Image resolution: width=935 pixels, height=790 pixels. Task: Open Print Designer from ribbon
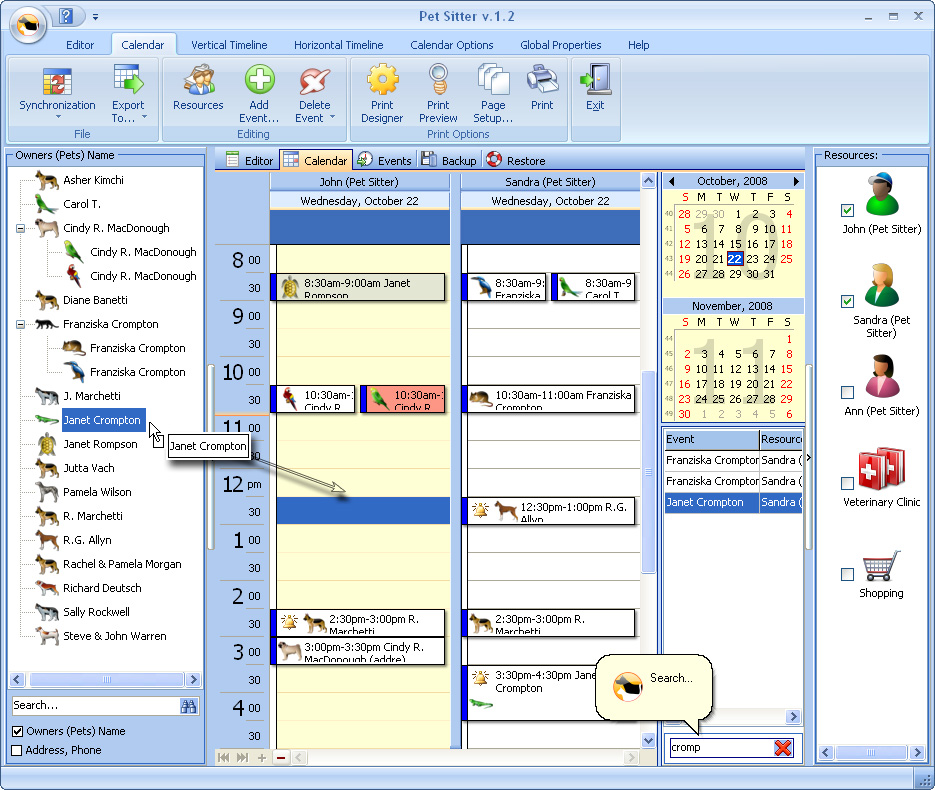tap(382, 80)
